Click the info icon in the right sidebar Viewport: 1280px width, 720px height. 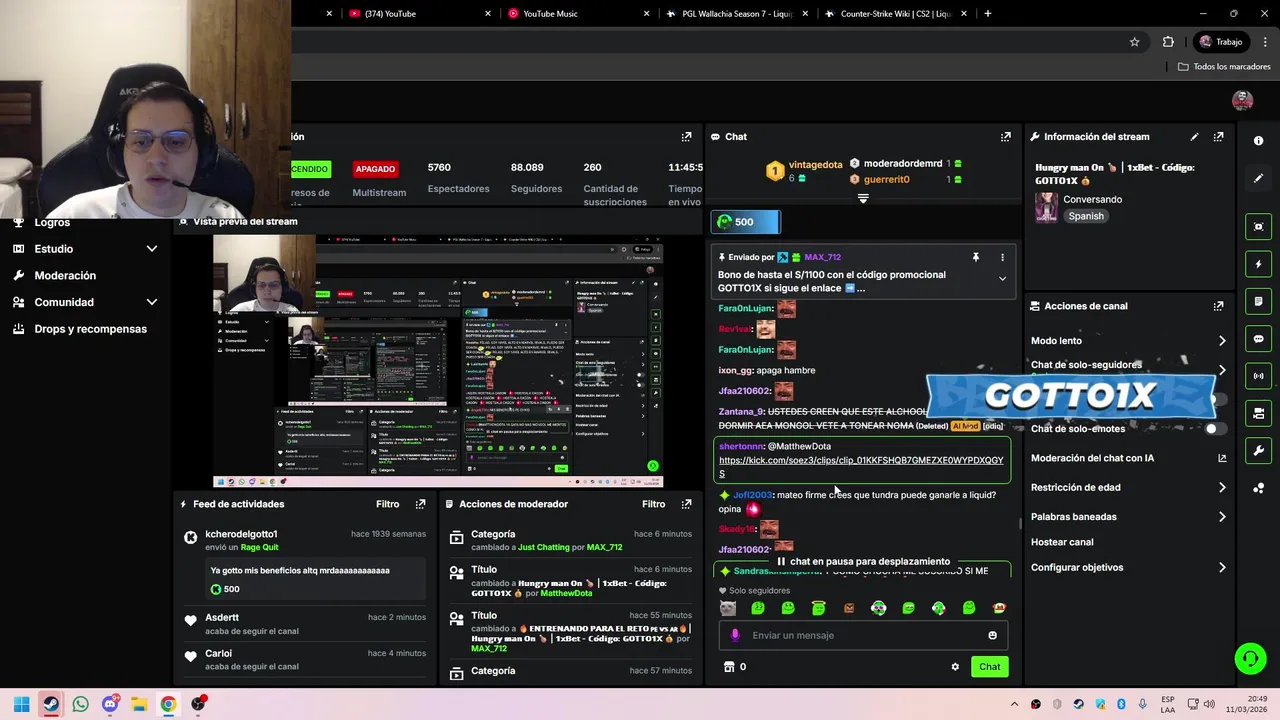coord(1258,141)
